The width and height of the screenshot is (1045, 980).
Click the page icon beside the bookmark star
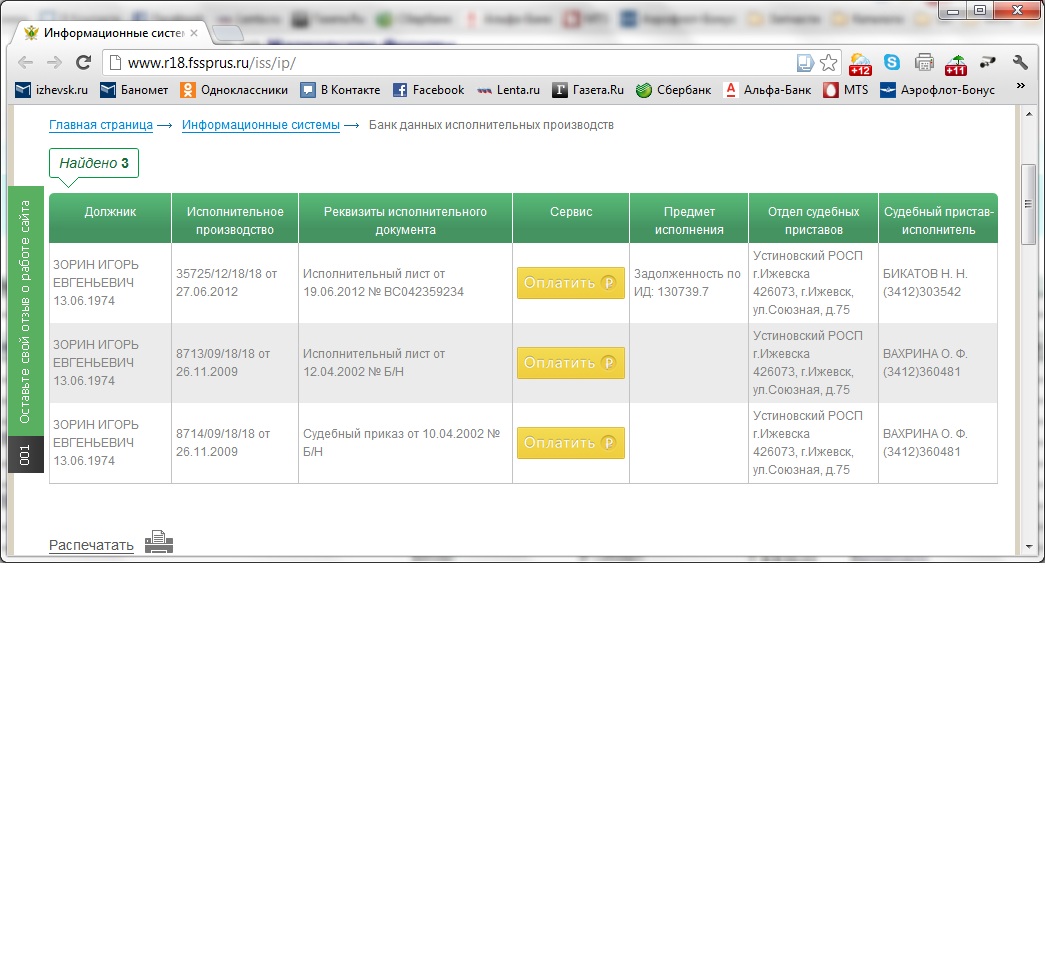tap(805, 63)
